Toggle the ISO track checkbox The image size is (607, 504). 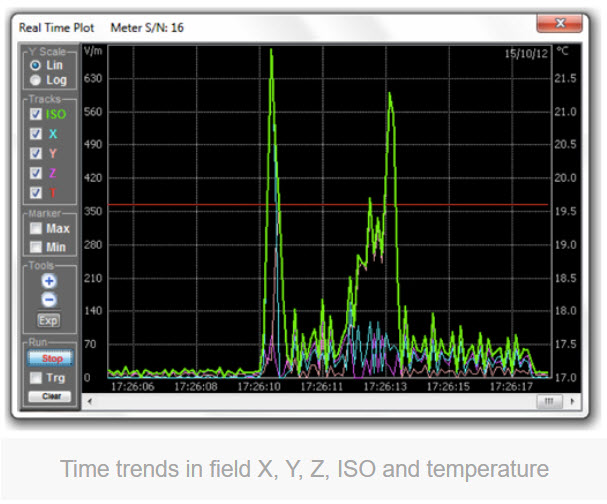(x=36, y=114)
